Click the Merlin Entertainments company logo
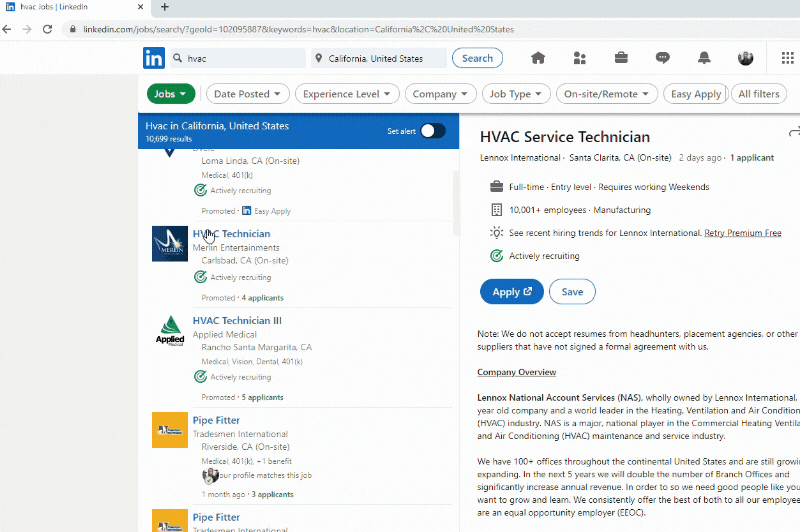Screen dimensions: 800x532 170,244
